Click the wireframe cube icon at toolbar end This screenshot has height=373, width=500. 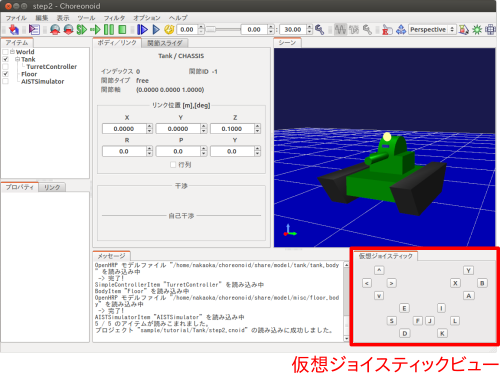click(x=490, y=30)
